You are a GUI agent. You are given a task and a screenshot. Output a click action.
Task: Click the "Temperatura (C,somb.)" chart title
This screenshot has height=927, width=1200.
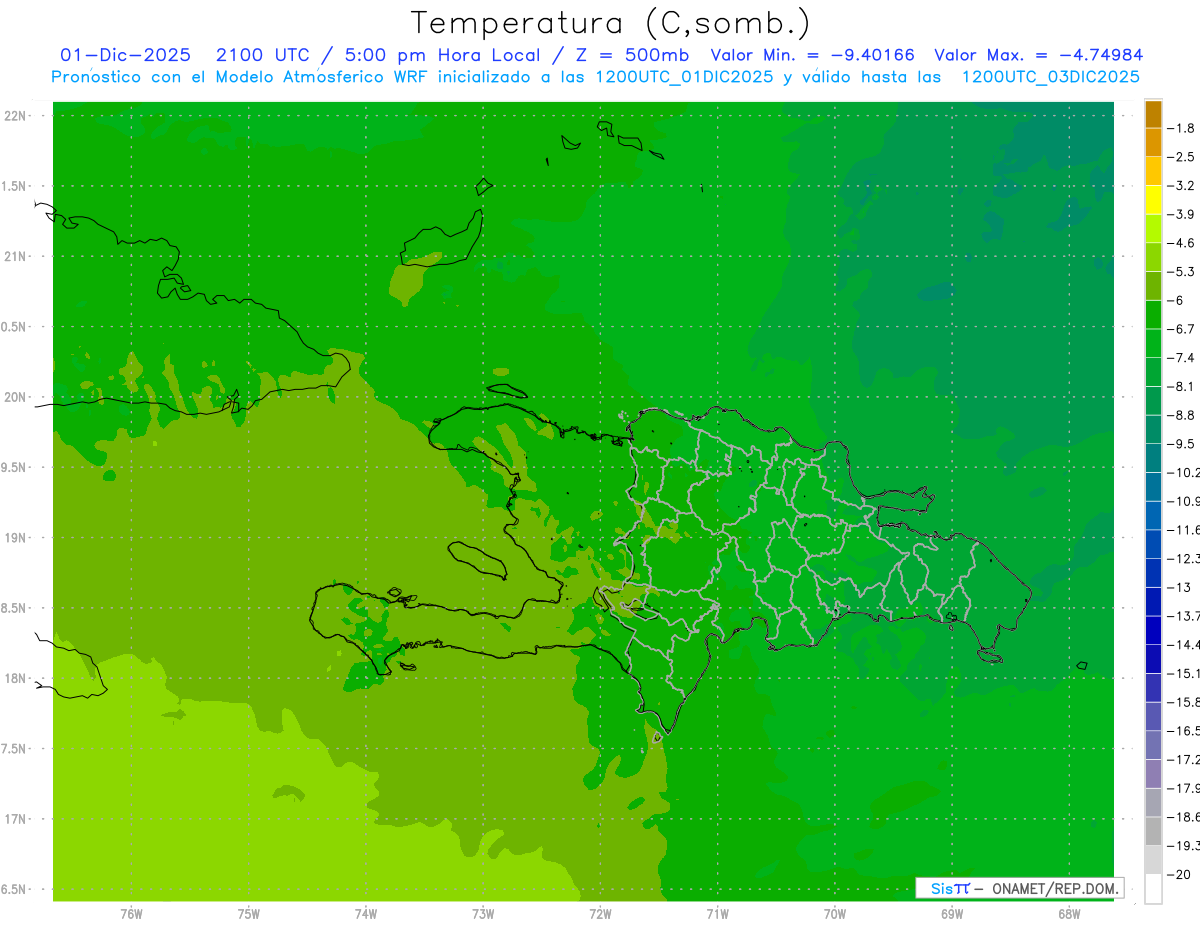(611, 23)
